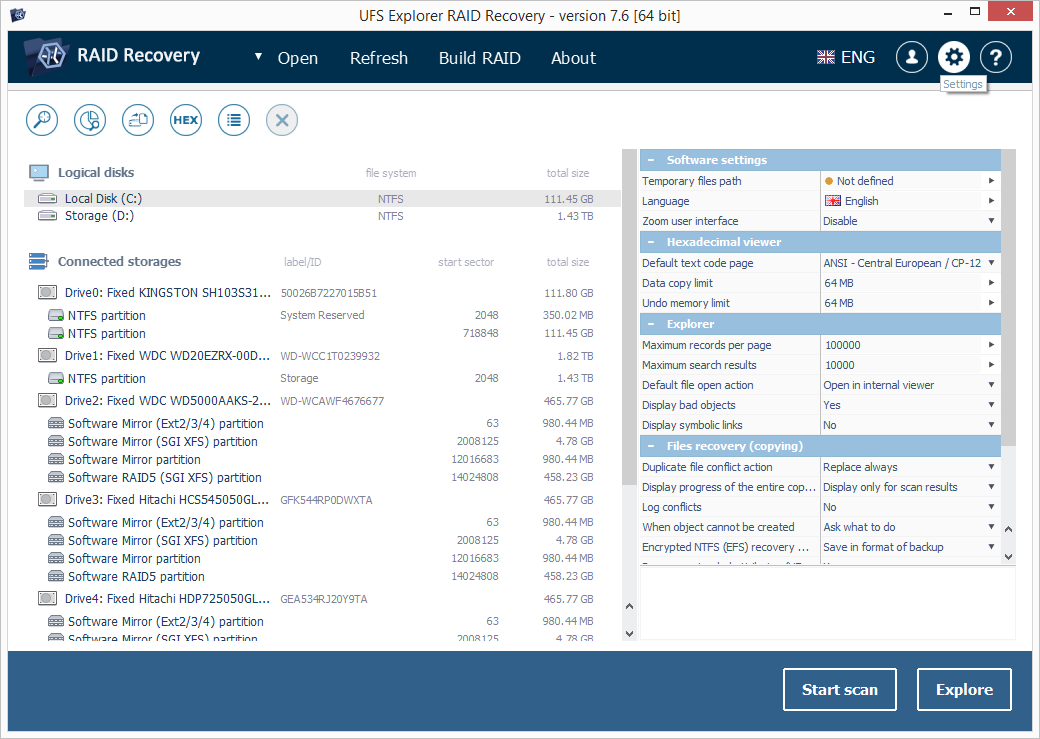Click the storage list scroll down arrow
The height and width of the screenshot is (739, 1040).
tap(629, 634)
